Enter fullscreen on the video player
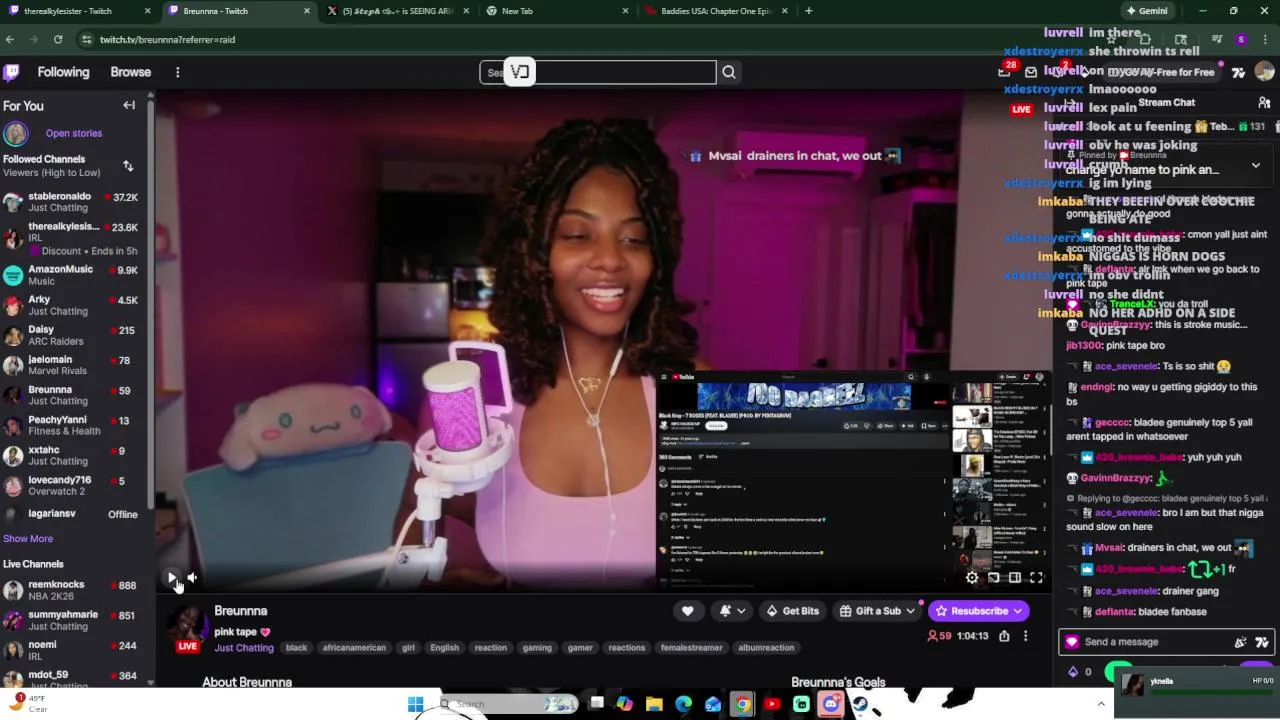 [x=1036, y=577]
